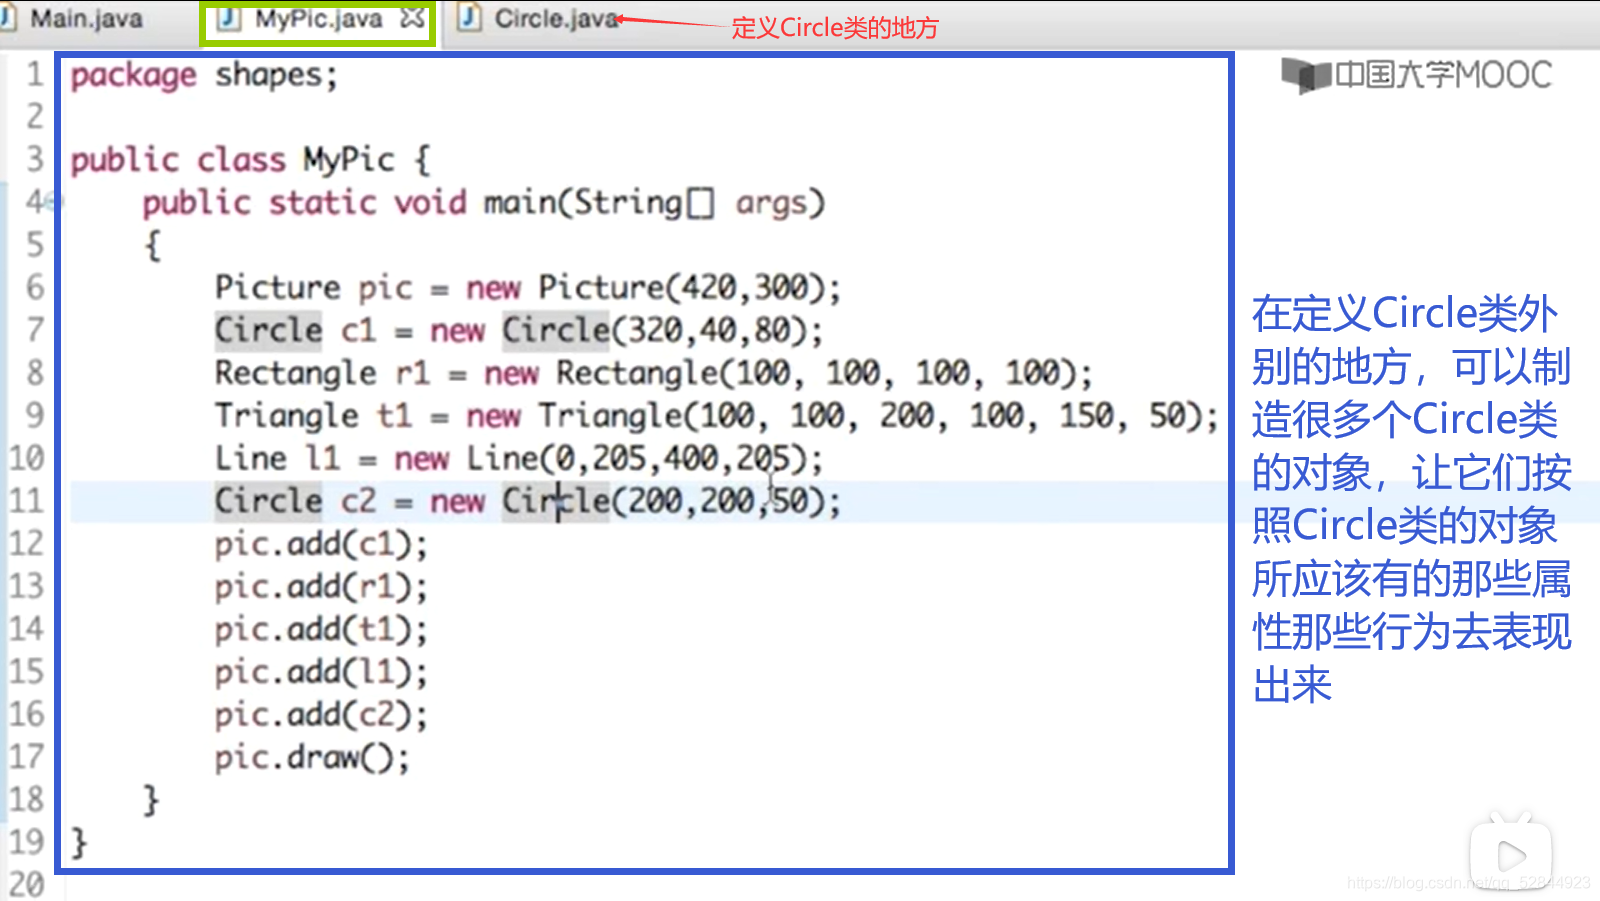Screen dimensions: 1600x901
Task: Click 'pic.add(c1);' statement
Action: (x=321, y=545)
